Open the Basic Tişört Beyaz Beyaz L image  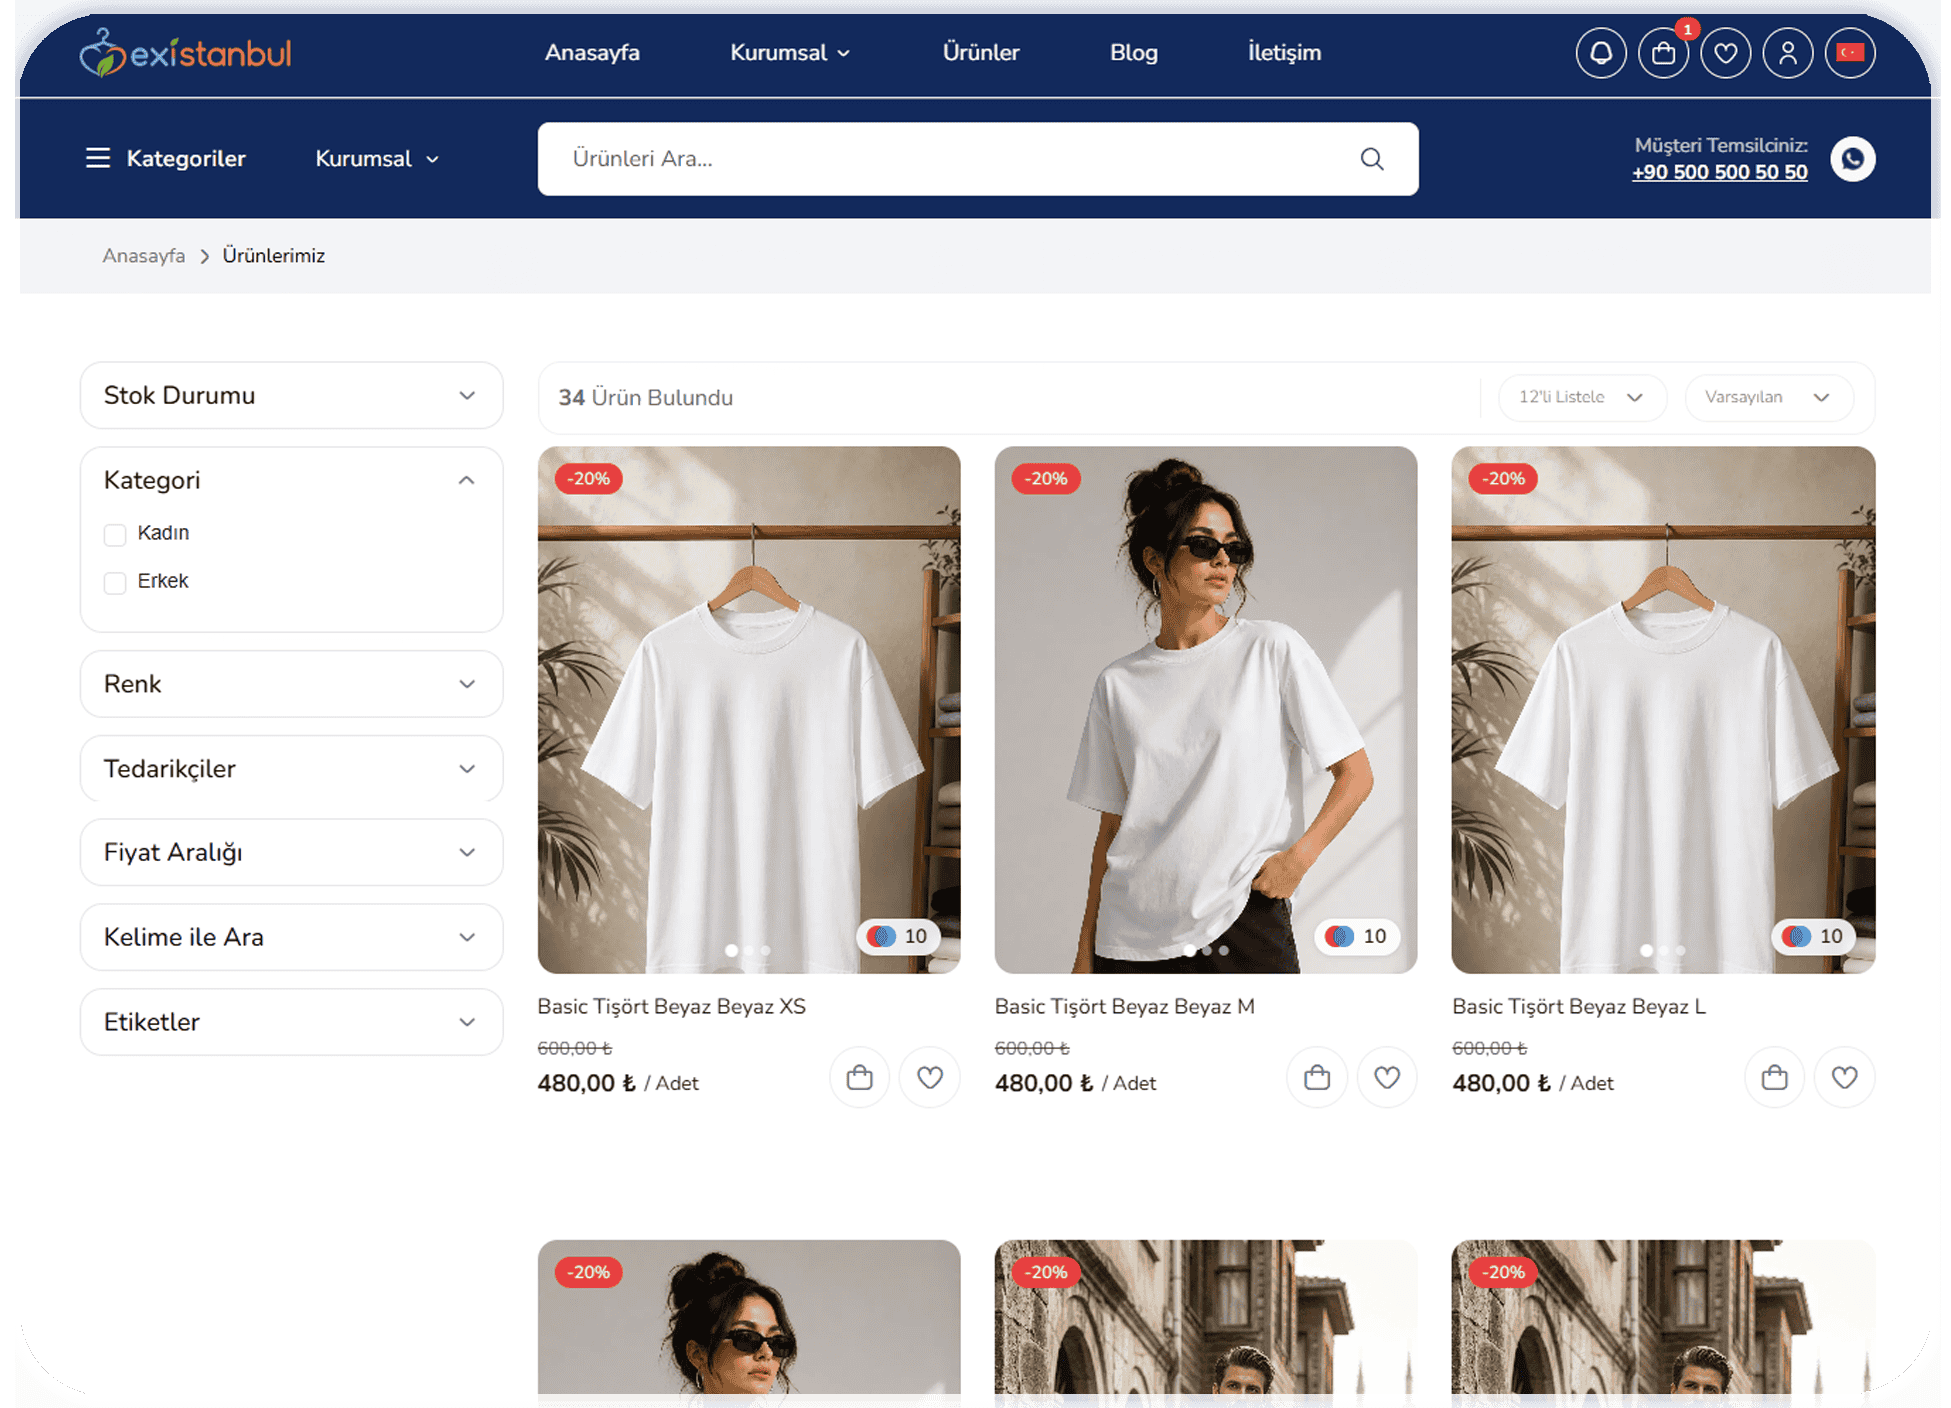coord(1663,710)
